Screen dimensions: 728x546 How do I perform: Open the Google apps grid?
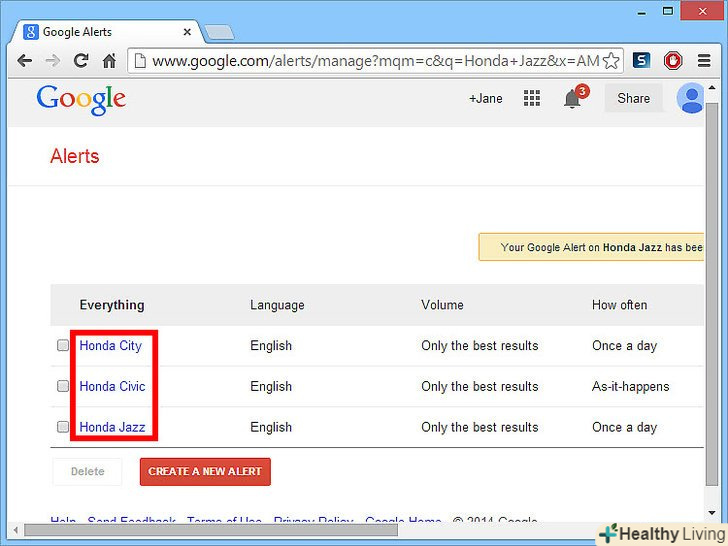[532, 98]
